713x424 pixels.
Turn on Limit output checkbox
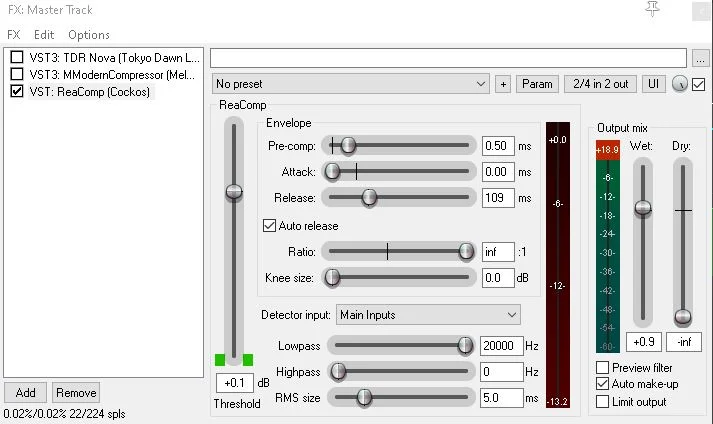click(x=602, y=401)
